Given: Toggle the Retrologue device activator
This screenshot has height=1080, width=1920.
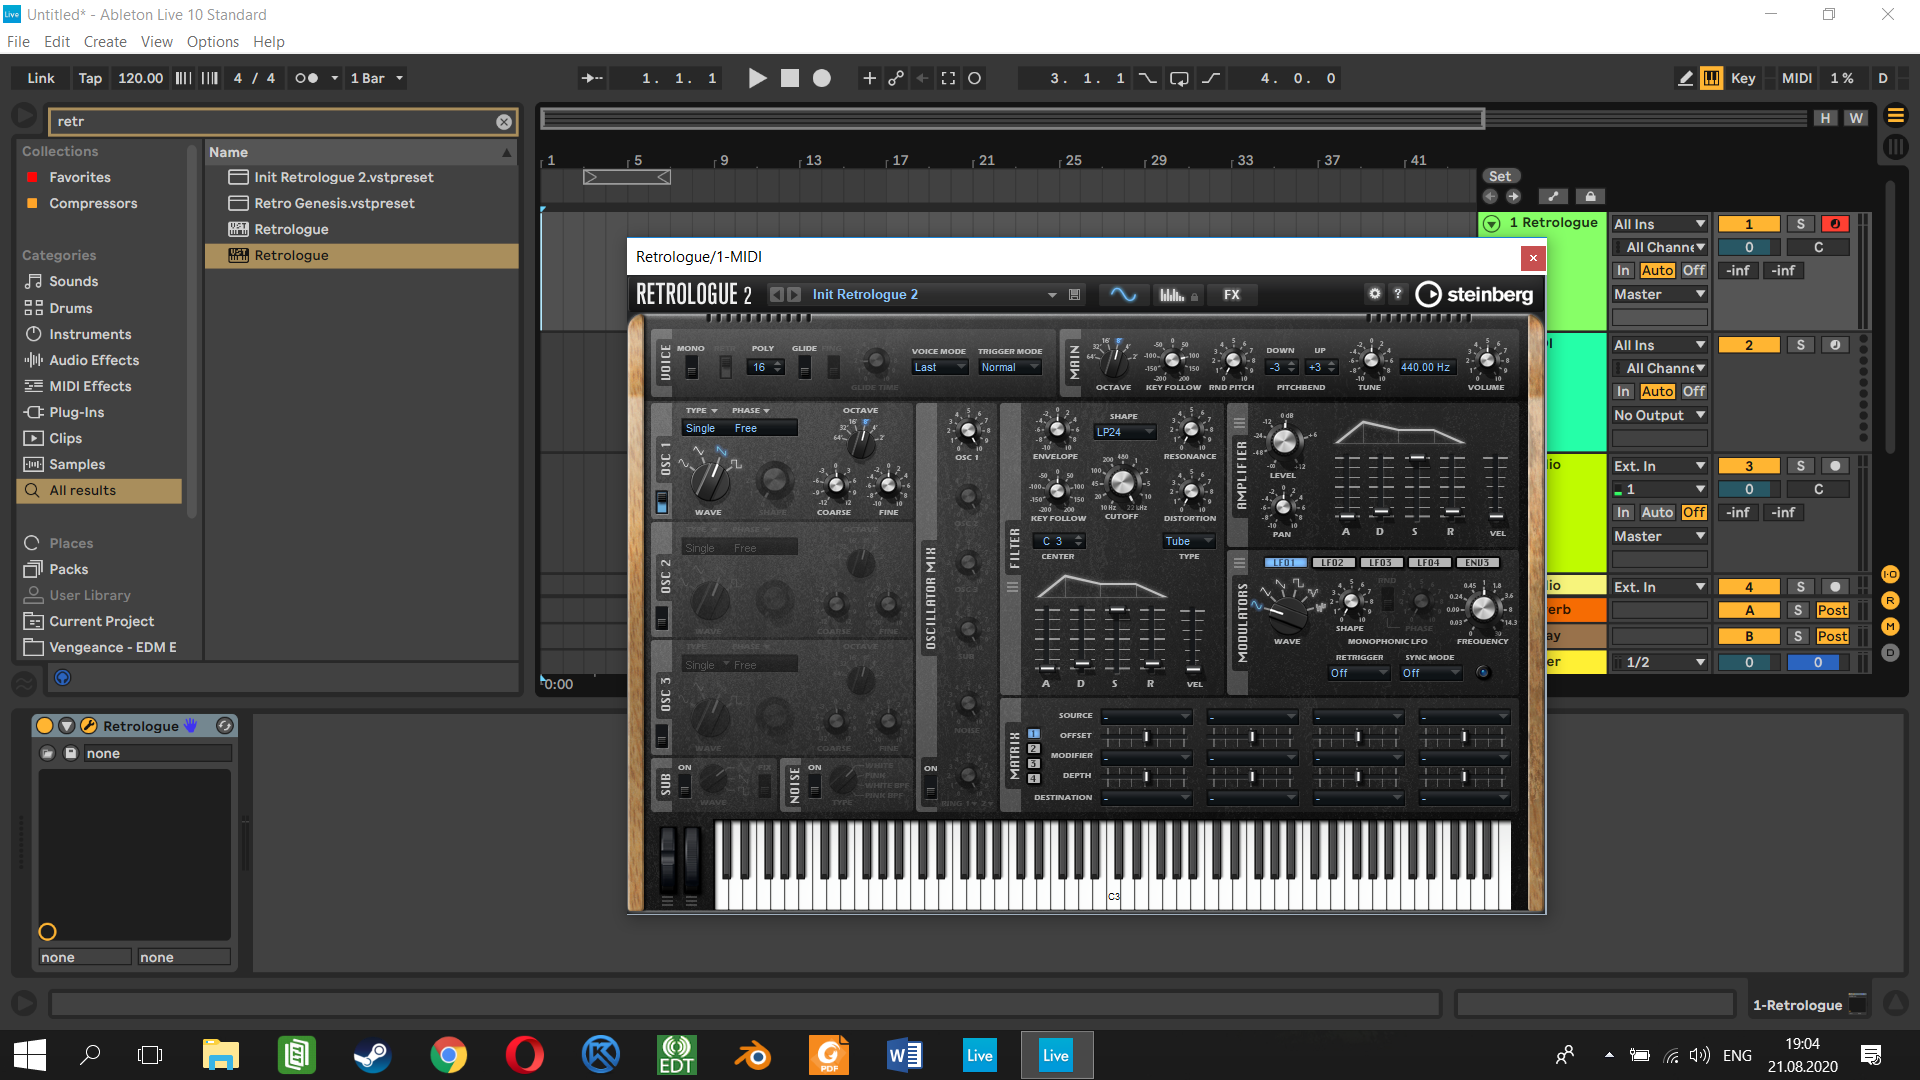Looking at the screenshot, I should point(45,726).
